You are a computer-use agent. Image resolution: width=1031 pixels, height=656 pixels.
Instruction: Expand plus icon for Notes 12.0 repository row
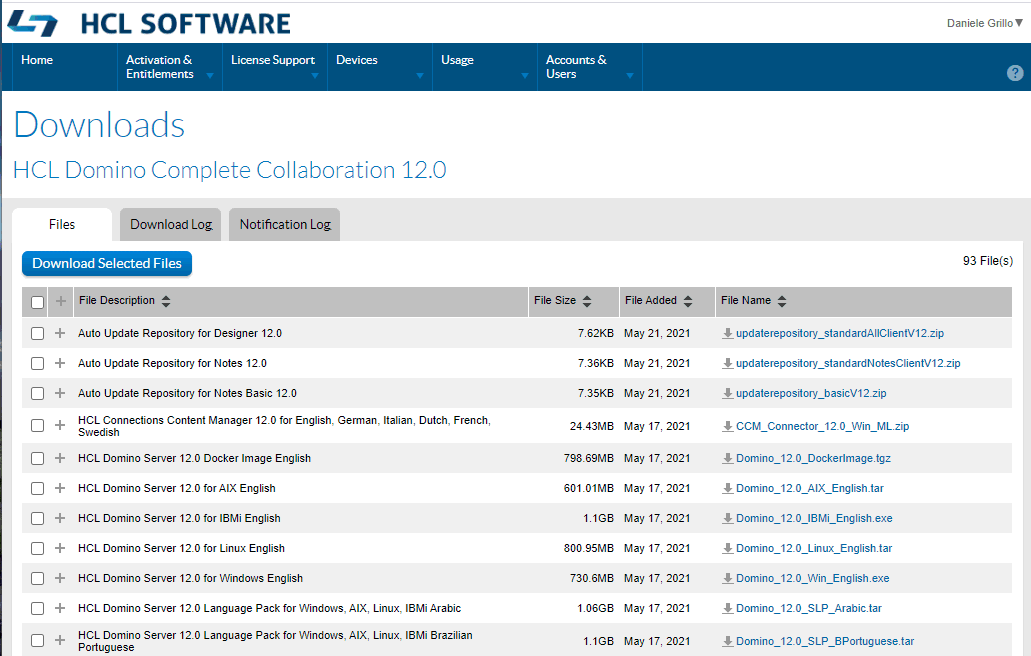click(x=60, y=363)
